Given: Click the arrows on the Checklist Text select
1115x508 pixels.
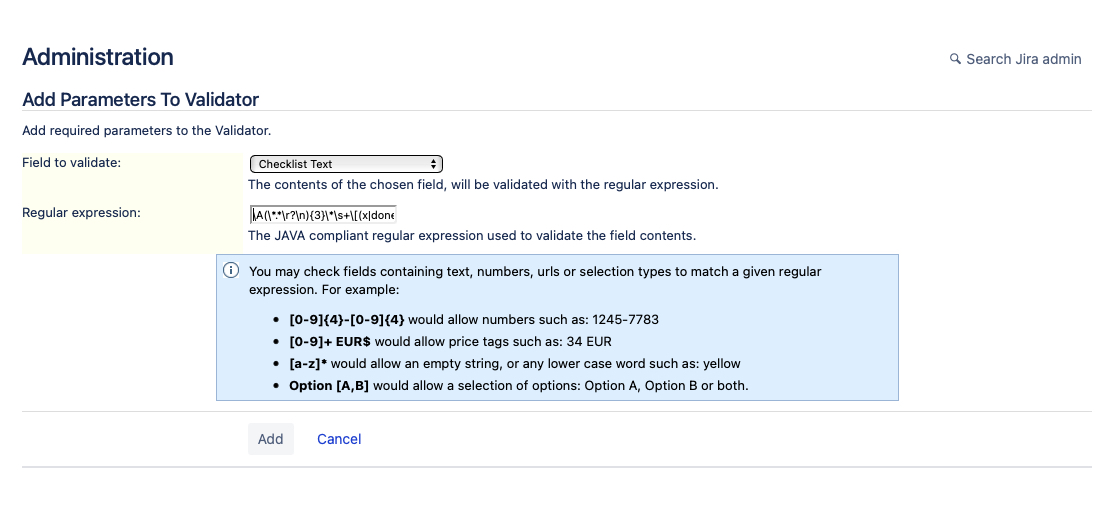Looking at the screenshot, I should tap(433, 164).
